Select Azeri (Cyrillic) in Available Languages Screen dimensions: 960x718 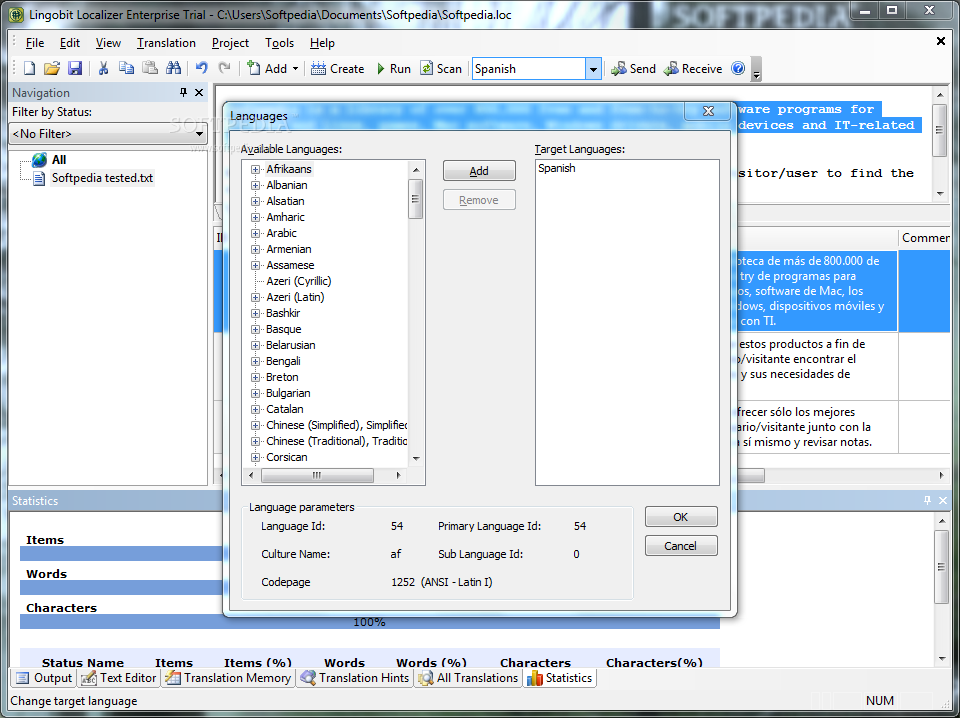coord(299,281)
